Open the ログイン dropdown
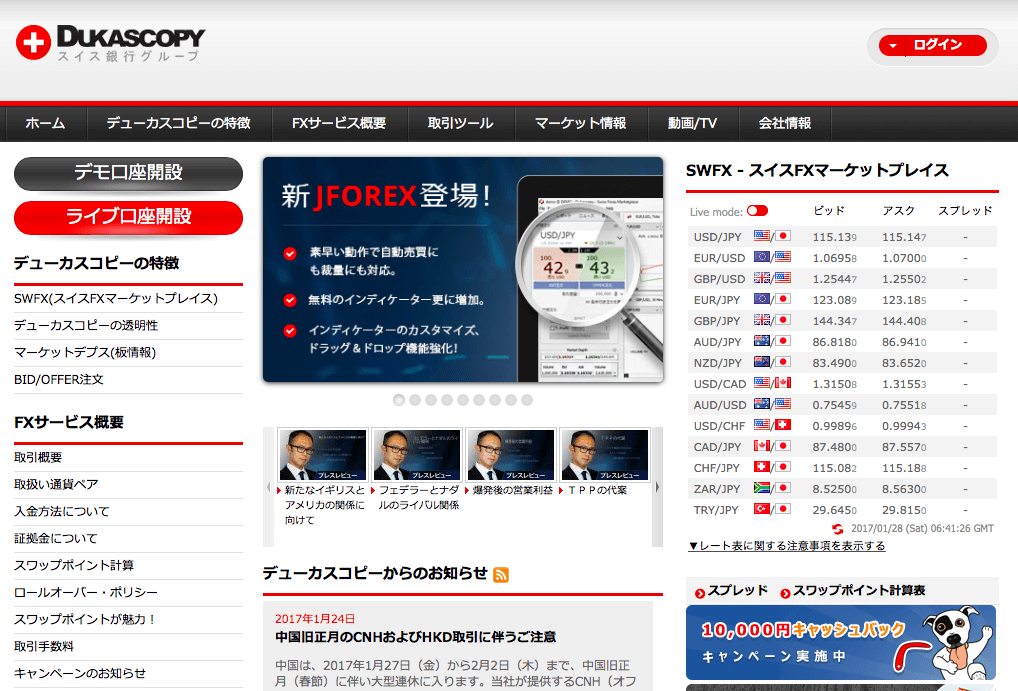This screenshot has height=691, width=1018. [x=932, y=45]
